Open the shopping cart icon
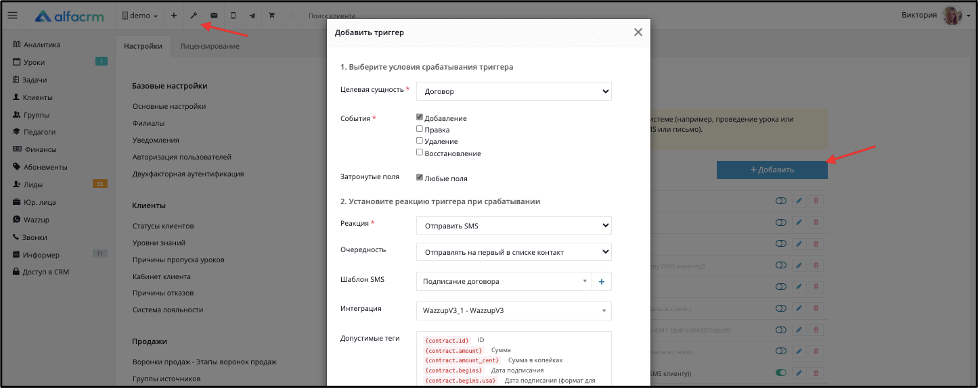This screenshot has width=979, height=389. (x=272, y=16)
